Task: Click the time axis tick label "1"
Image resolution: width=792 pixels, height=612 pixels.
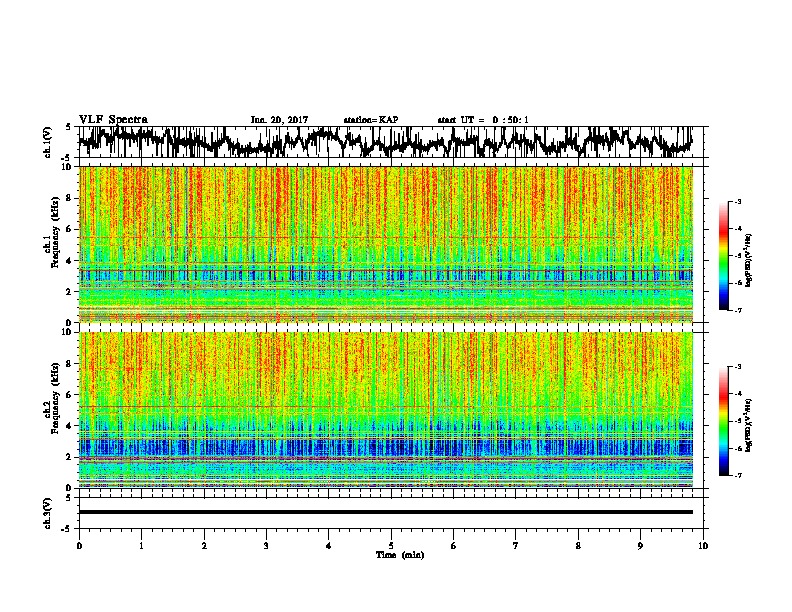Action: pos(141,546)
